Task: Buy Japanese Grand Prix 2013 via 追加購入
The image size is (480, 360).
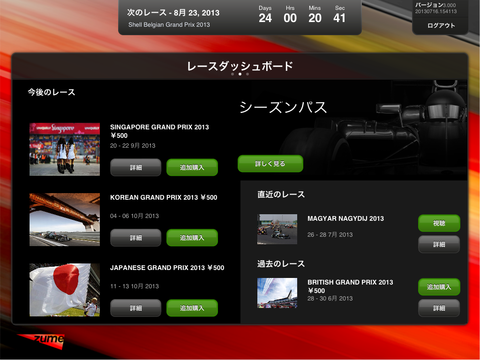Action: point(192,308)
